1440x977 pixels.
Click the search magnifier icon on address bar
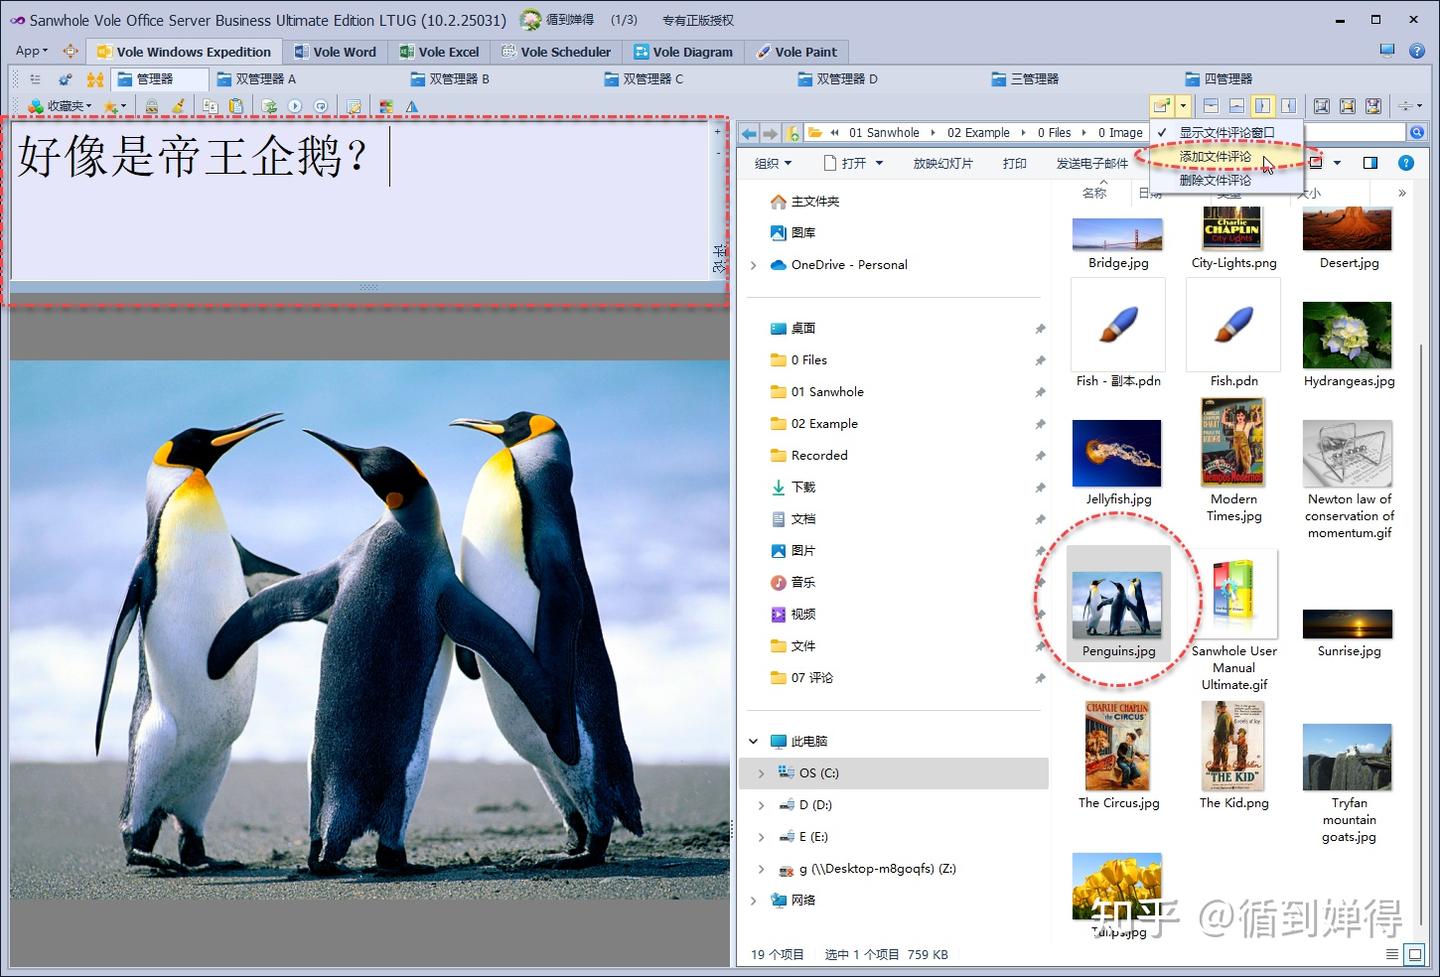(1417, 131)
